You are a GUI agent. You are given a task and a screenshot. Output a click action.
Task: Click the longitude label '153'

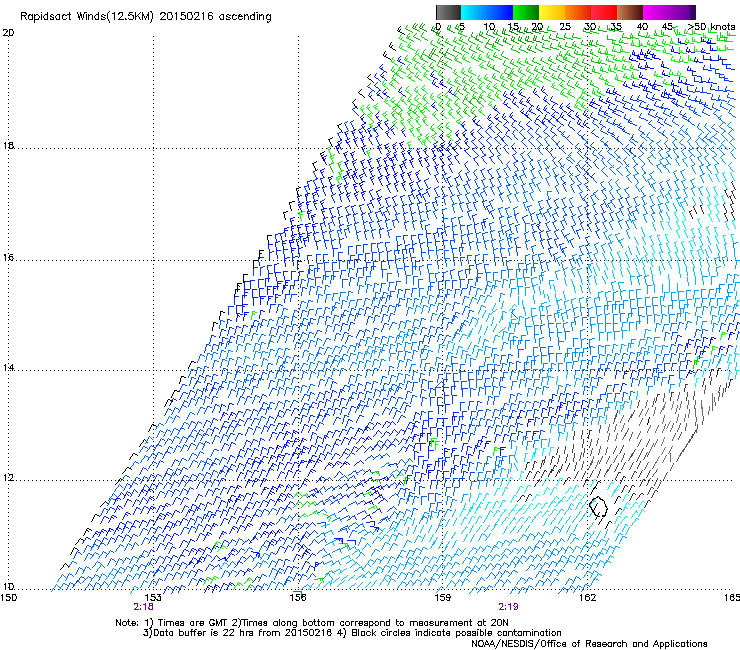153,598
